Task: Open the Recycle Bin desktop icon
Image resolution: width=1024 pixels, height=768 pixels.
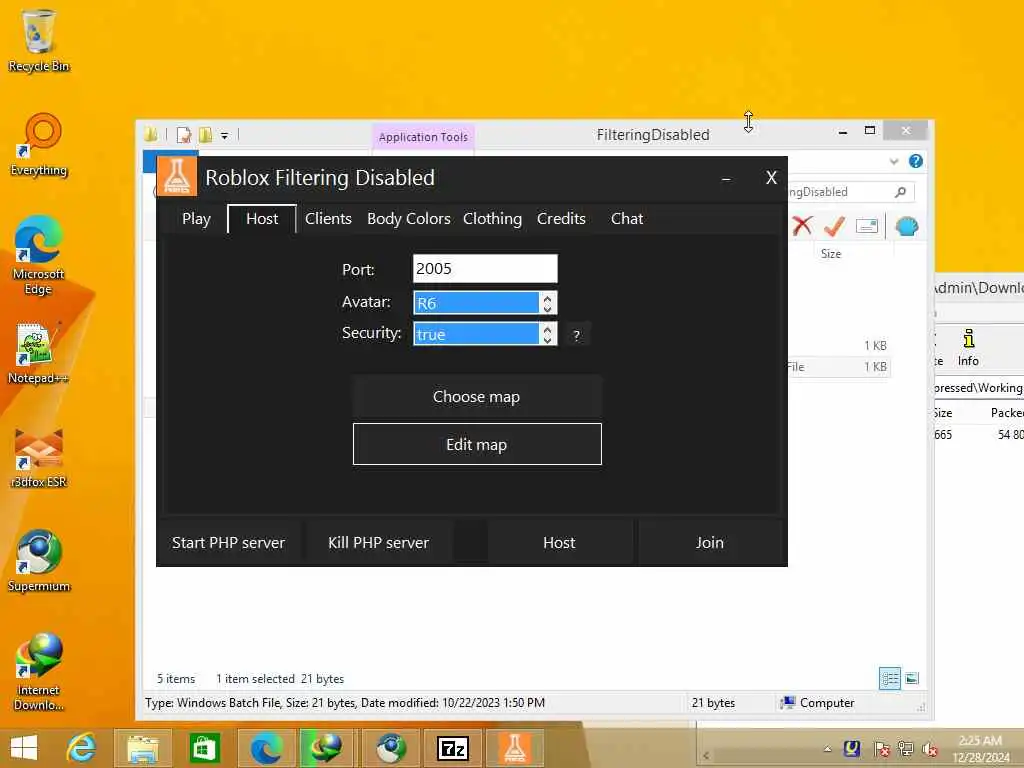Action: [39, 40]
